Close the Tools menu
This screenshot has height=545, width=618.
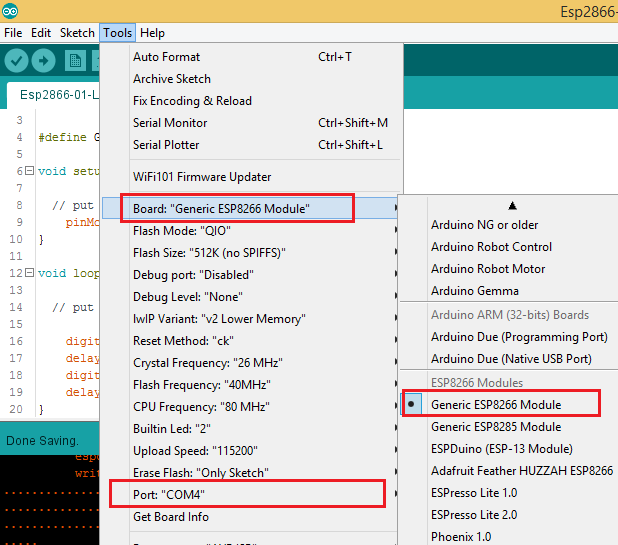[117, 33]
